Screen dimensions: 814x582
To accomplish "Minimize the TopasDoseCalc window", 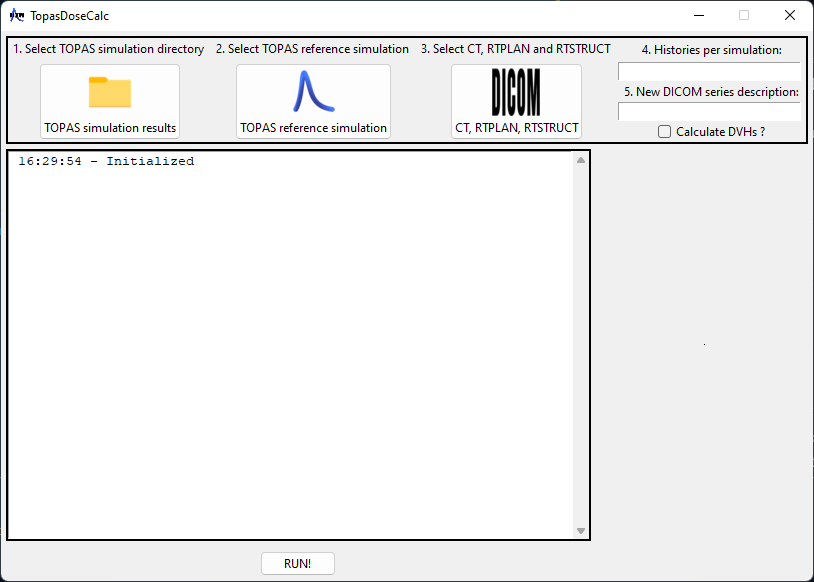I will point(698,15).
